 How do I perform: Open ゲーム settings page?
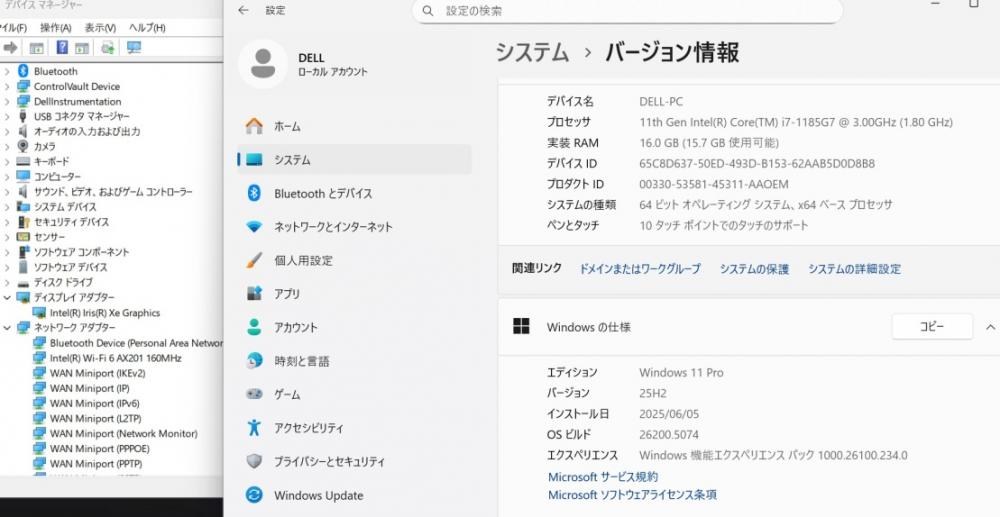[x=354, y=395]
